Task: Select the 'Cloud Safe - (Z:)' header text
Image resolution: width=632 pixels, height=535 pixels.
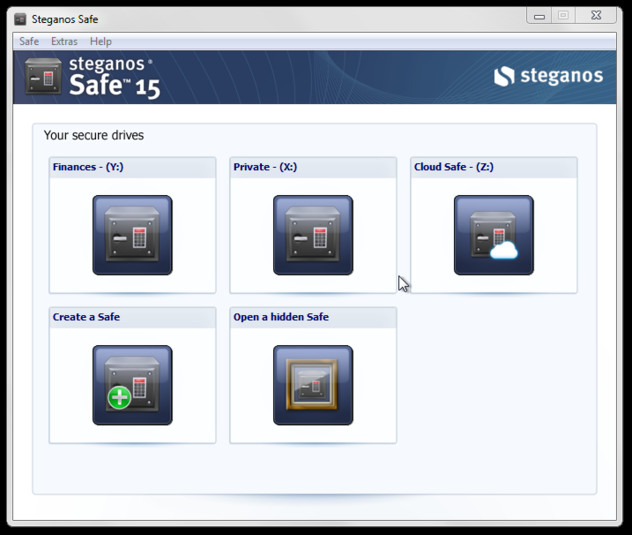Action: (x=453, y=167)
